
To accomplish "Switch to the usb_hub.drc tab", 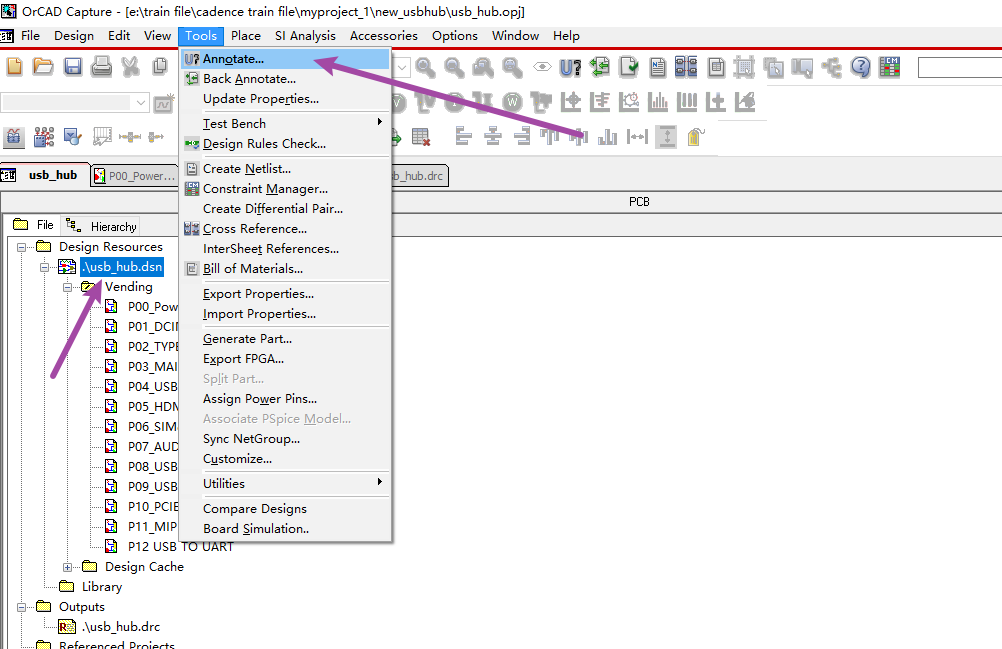I will click(419, 176).
